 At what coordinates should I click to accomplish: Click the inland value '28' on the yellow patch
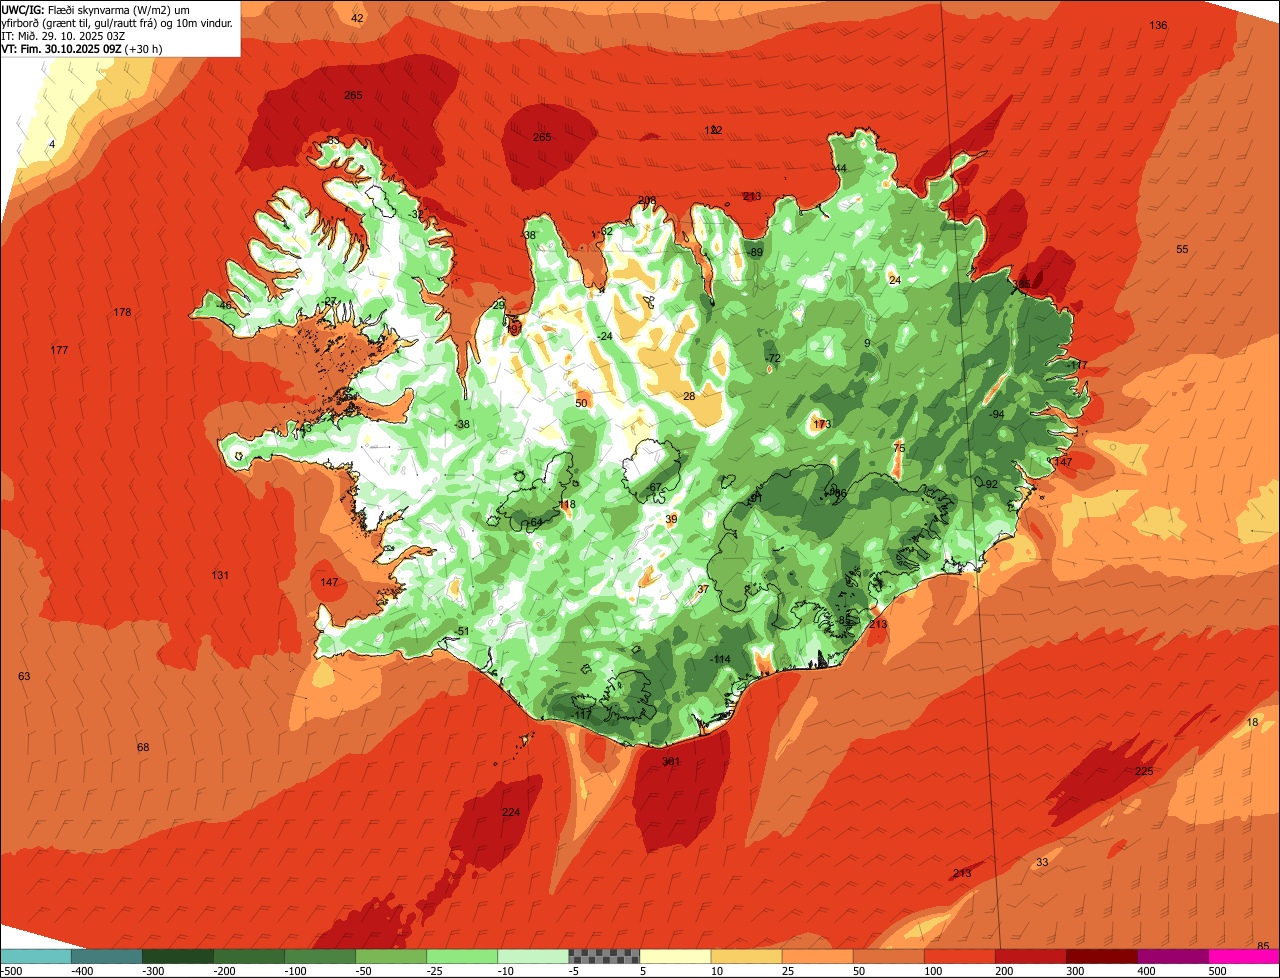[689, 397]
